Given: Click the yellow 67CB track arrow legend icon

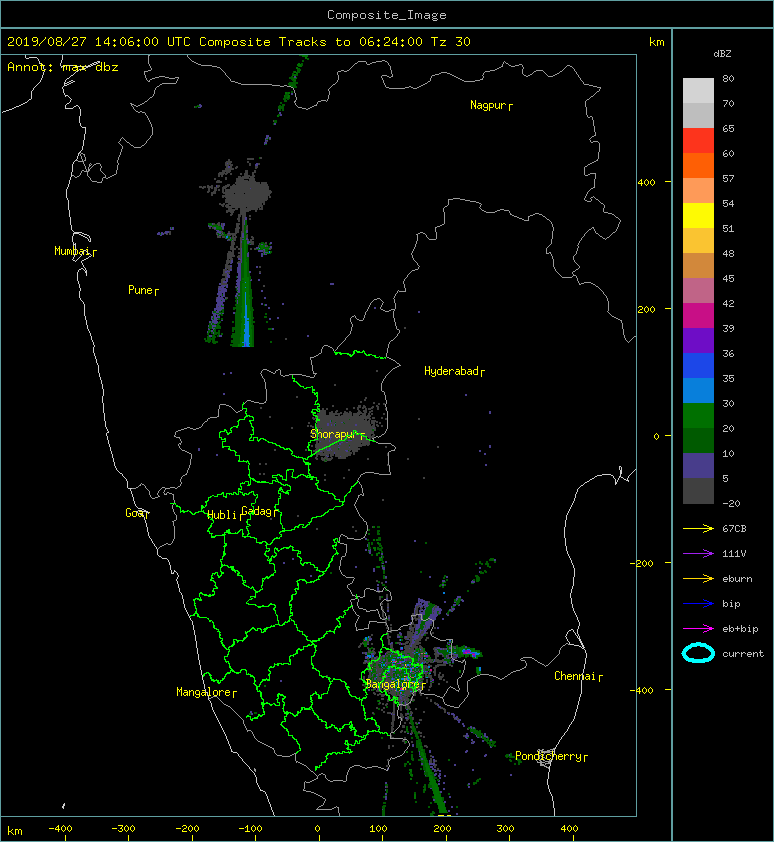Looking at the screenshot, I should click(x=698, y=529).
